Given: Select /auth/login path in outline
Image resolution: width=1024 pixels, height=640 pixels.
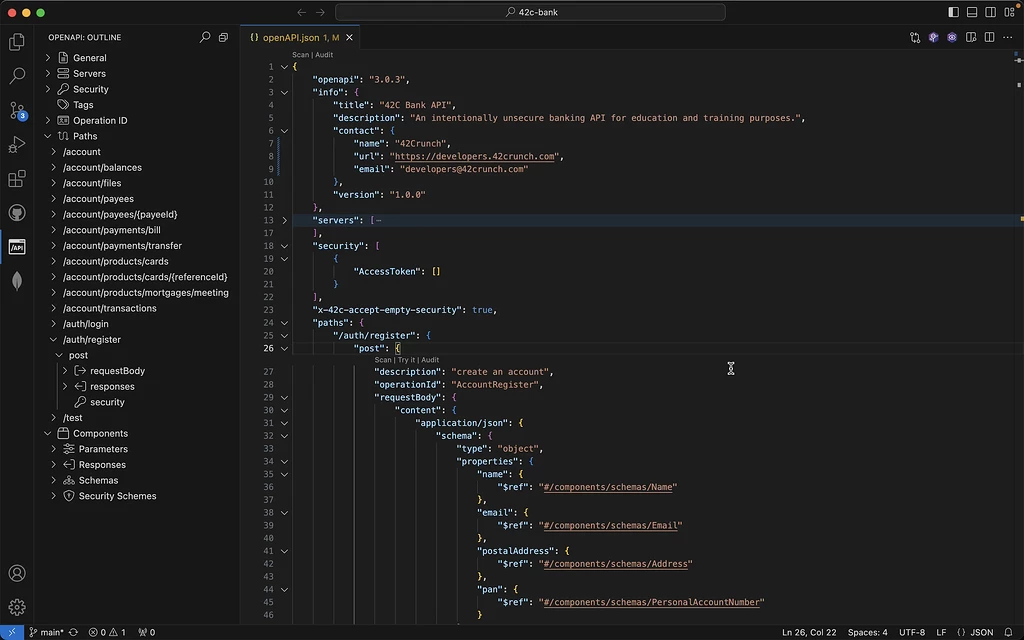Looking at the screenshot, I should click(x=86, y=324).
